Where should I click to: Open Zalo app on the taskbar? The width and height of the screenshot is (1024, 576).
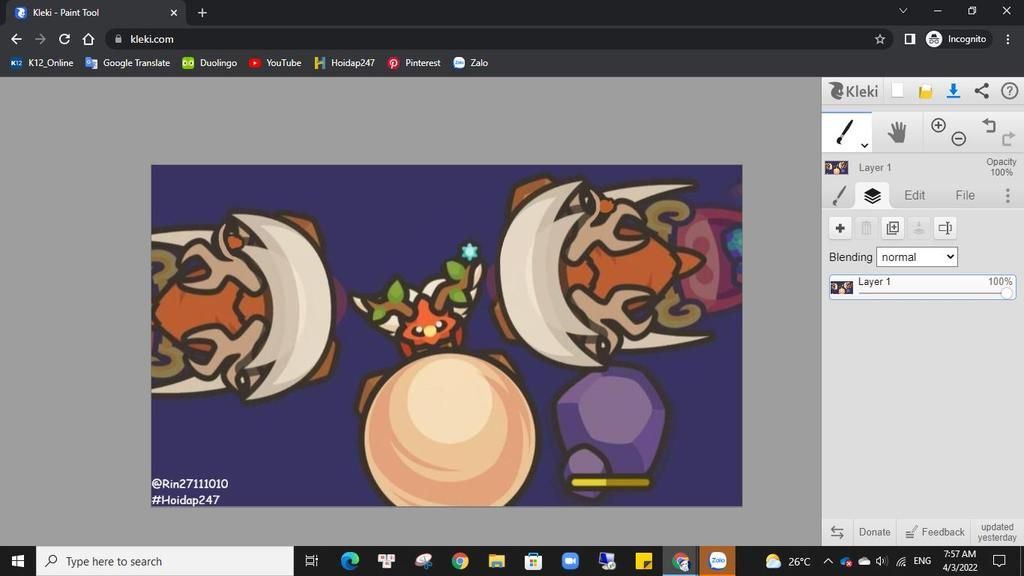(717, 561)
